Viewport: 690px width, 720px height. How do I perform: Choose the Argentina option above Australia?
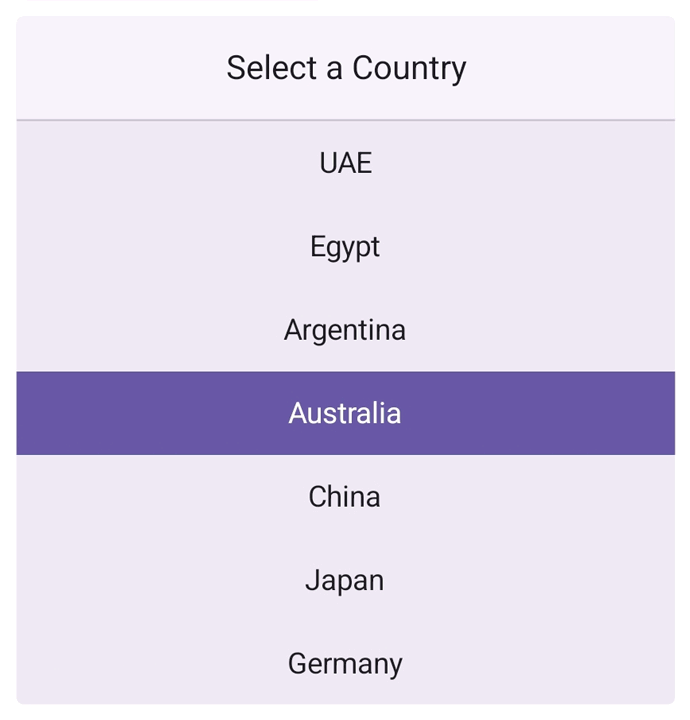pyautogui.click(x=345, y=330)
